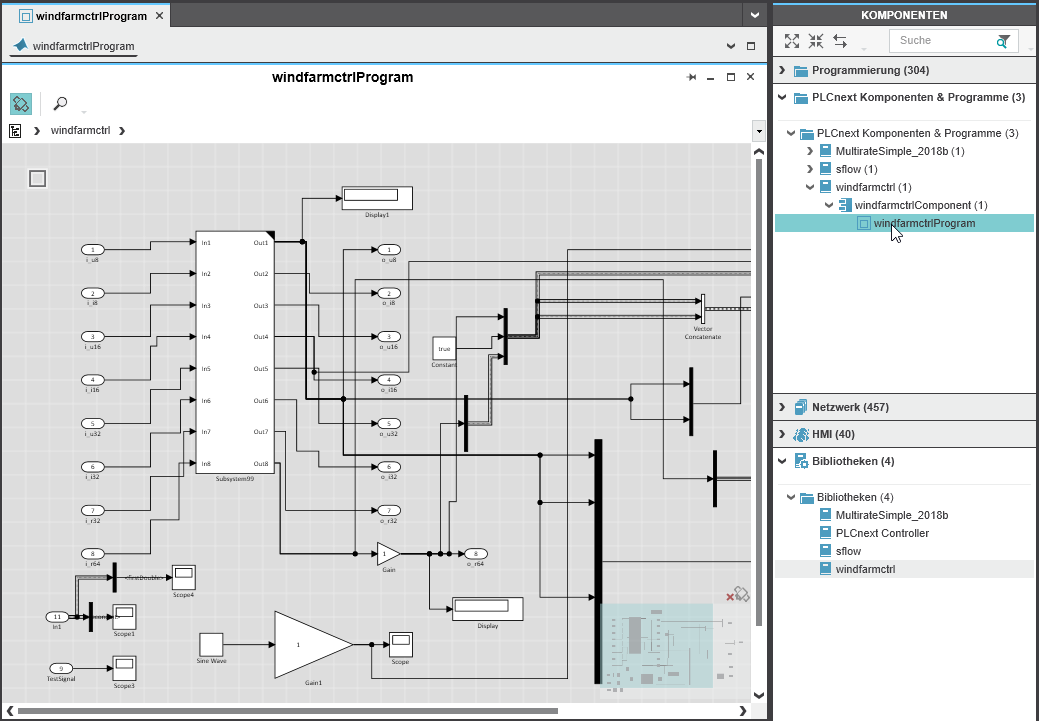Click windfarmctrl in the breadcrumb path
The image size is (1039, 721).
(x=80, y=131)
